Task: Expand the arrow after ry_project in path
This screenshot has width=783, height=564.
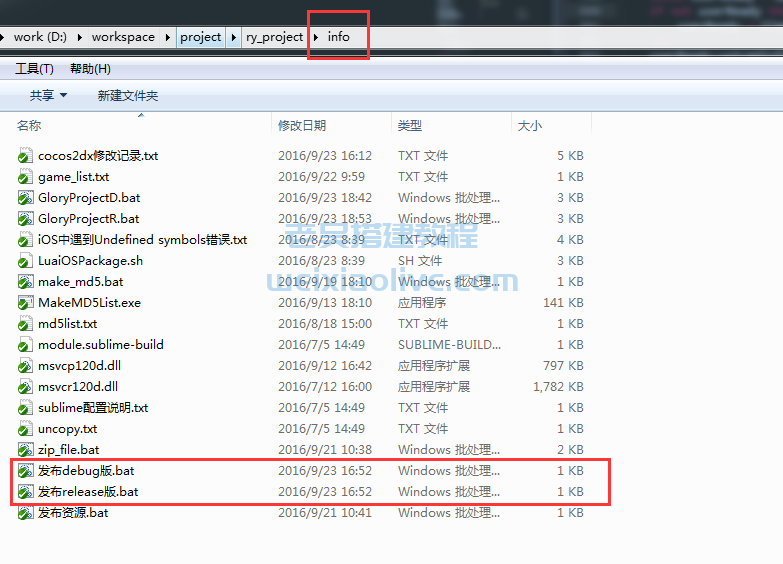Action: click(317, 37)
